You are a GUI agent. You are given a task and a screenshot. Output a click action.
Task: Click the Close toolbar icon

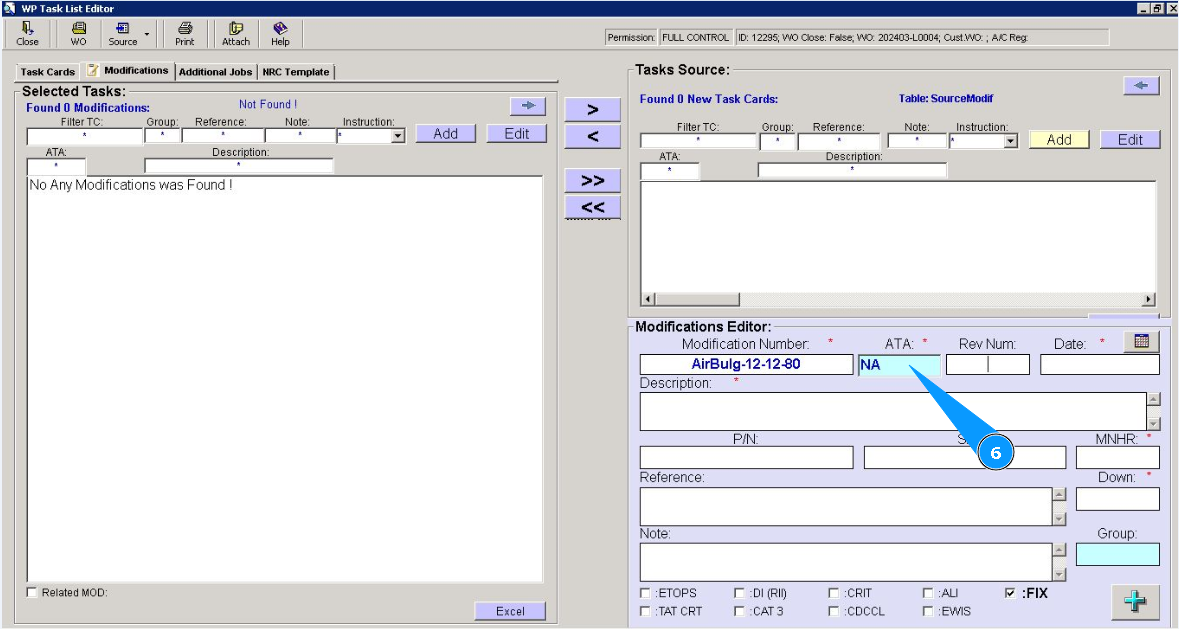[27, 34]
